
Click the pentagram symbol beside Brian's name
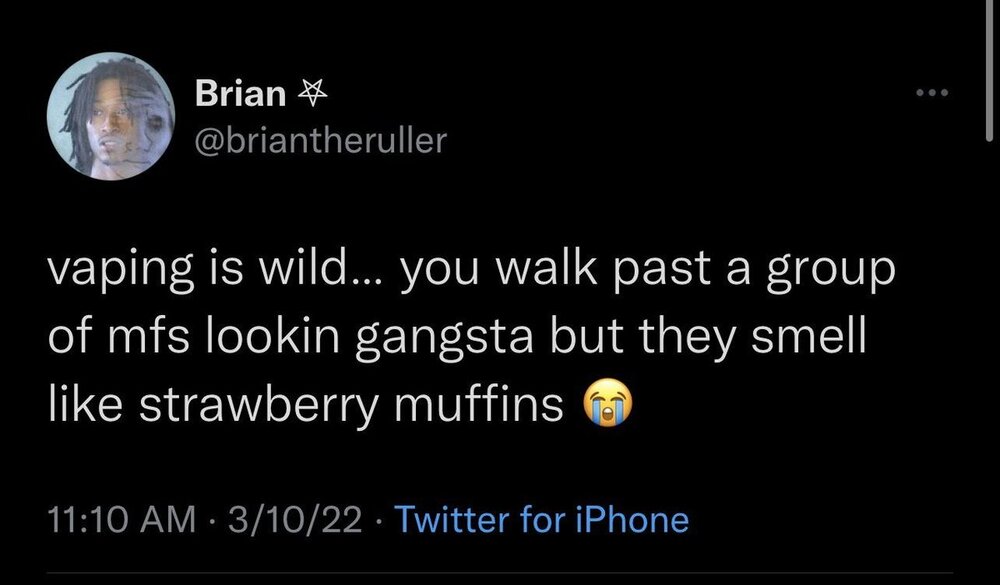tap(307, 94)
